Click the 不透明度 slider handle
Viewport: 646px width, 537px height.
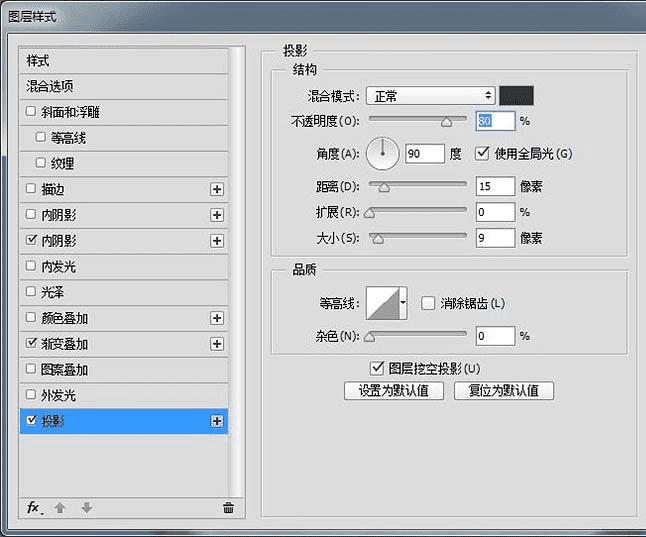click(x=446, y=122)
